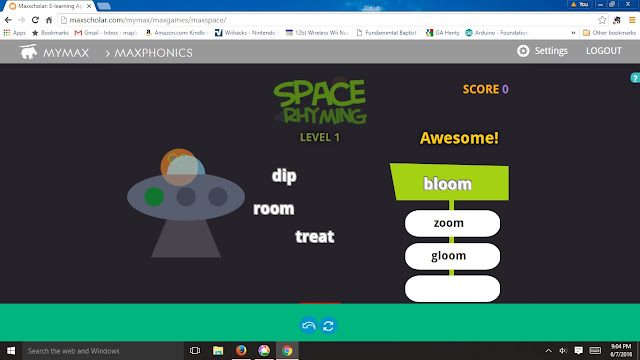Open the Other bookmarks folder
Image resolution: width=640 pixels, height=360 pixels.
click(609, 33)
